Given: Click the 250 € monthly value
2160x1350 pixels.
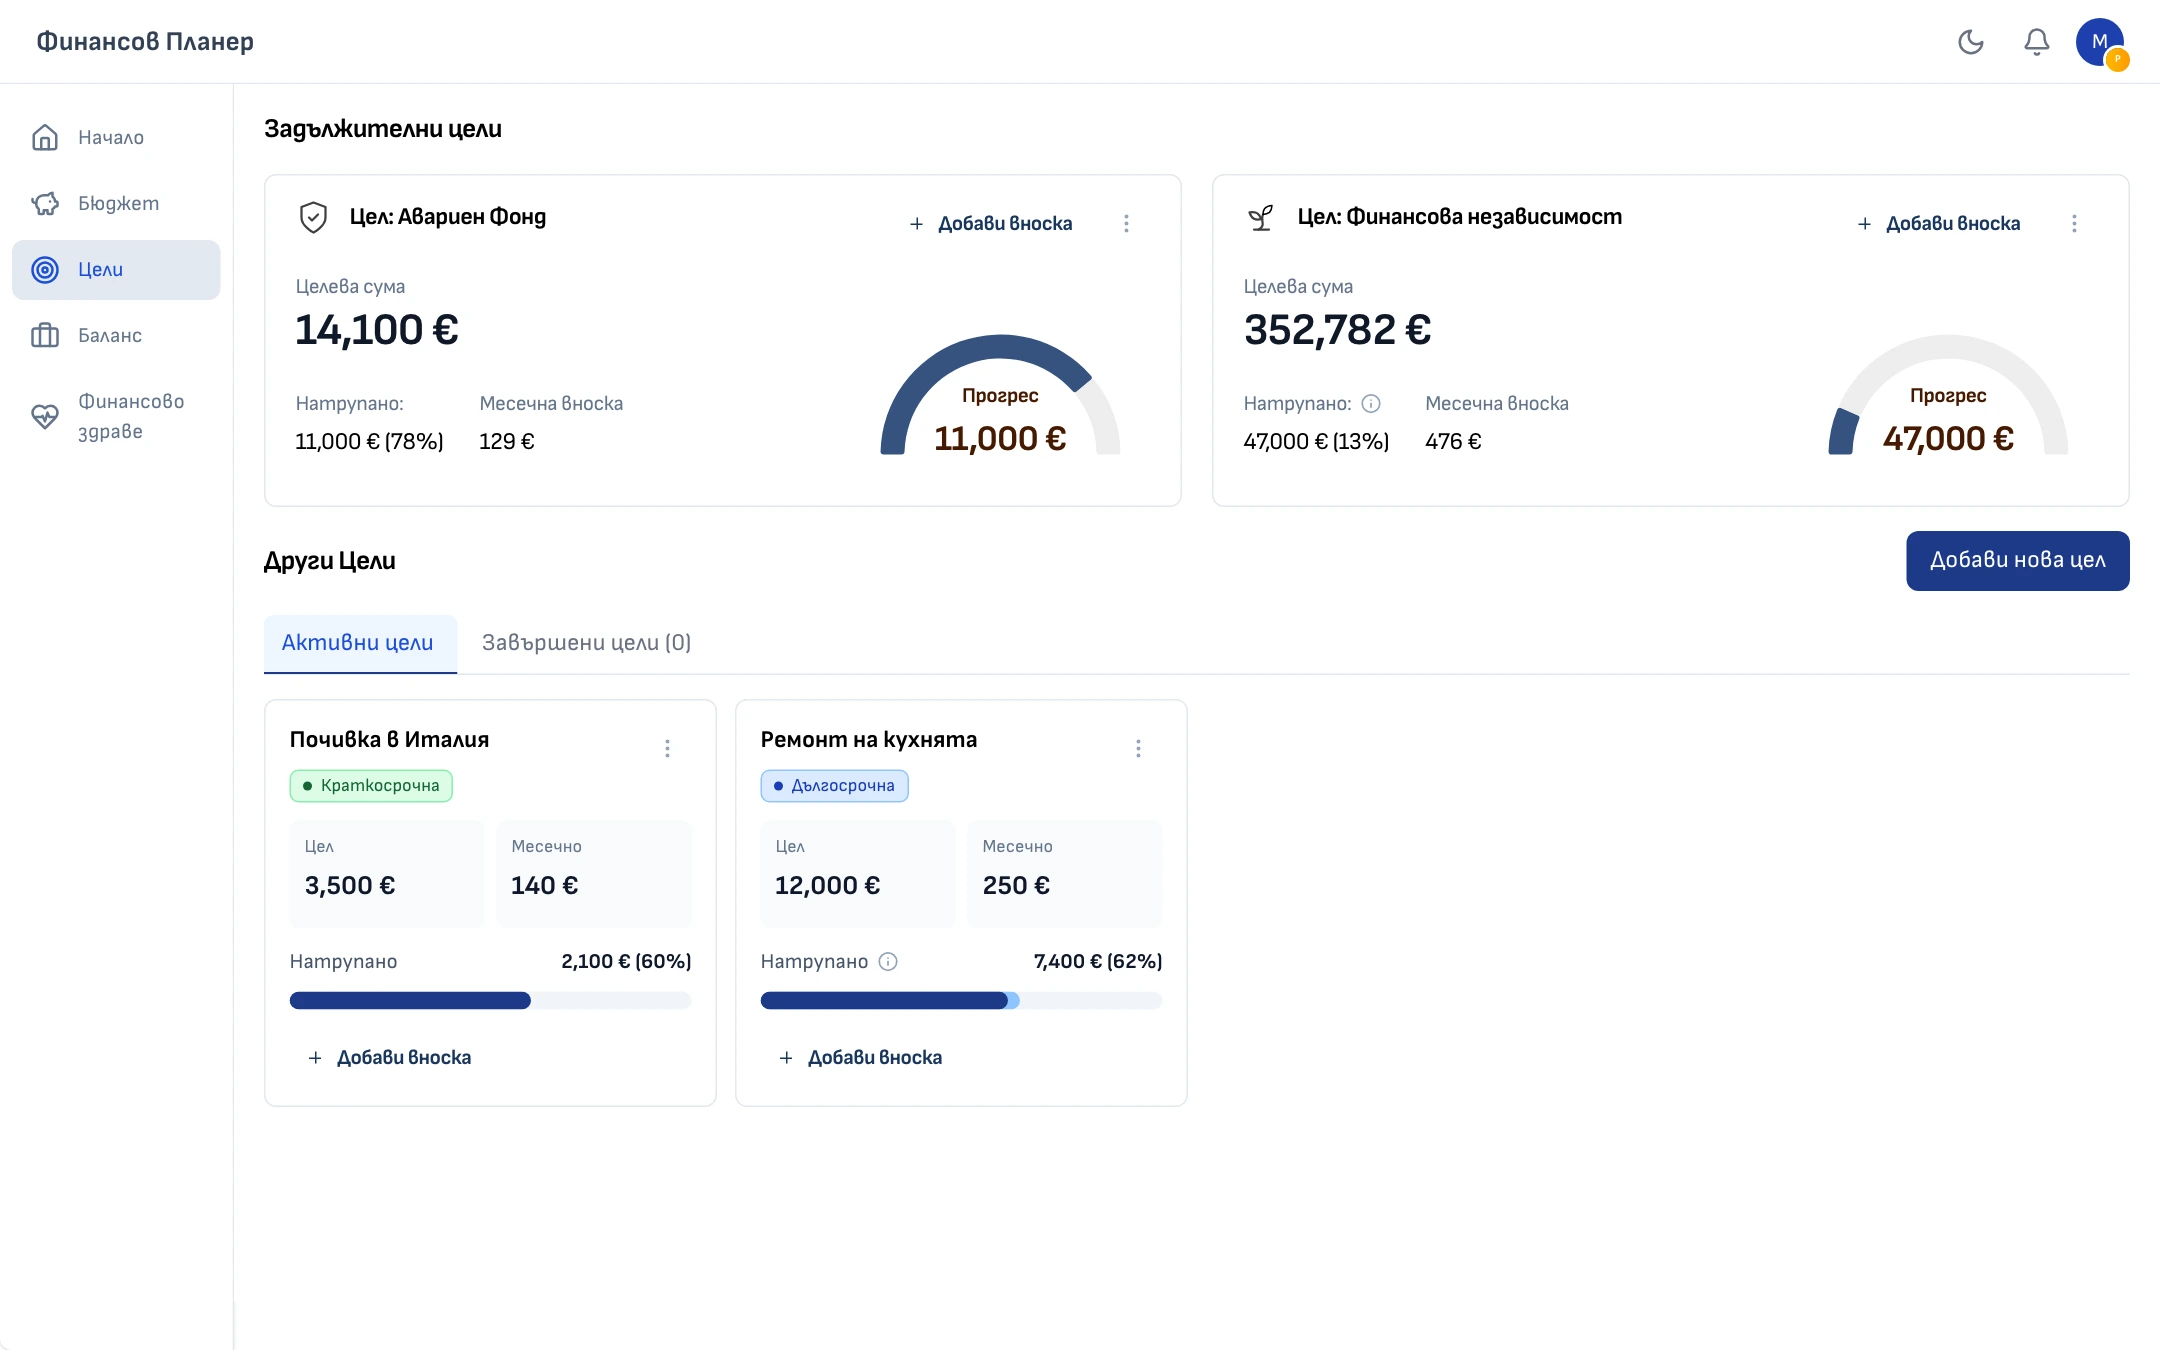Looking at the screenshot, I should pyautogui.click(x=1016, y=885).
